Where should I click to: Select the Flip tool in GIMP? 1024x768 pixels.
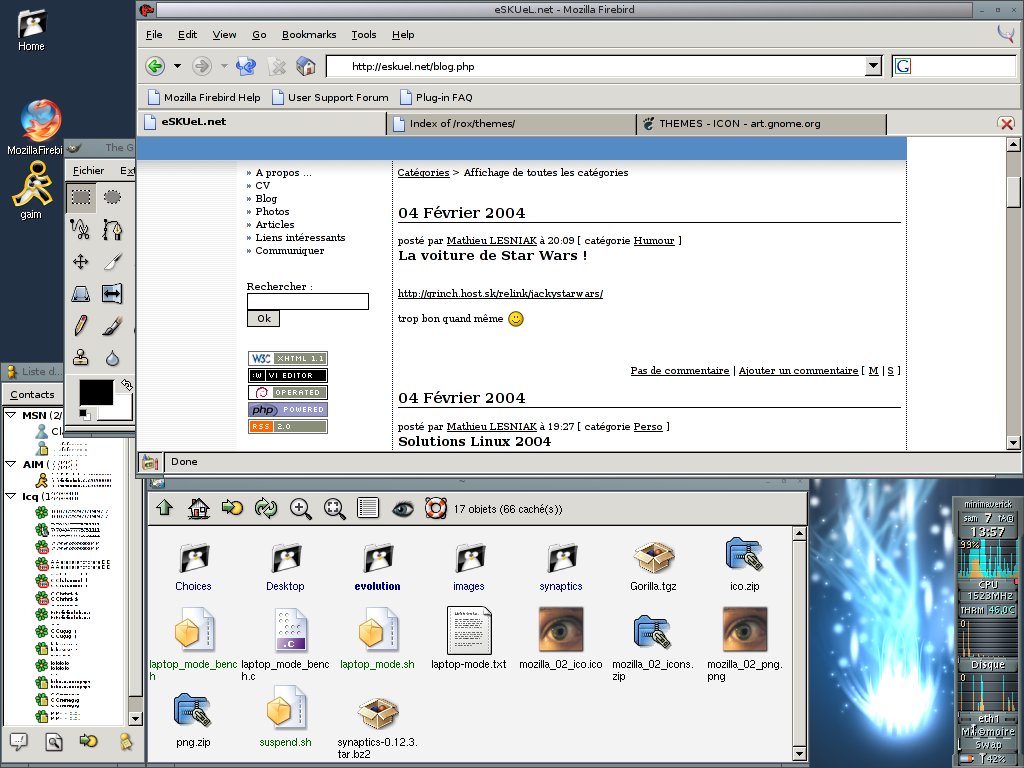tap(112, 294)
